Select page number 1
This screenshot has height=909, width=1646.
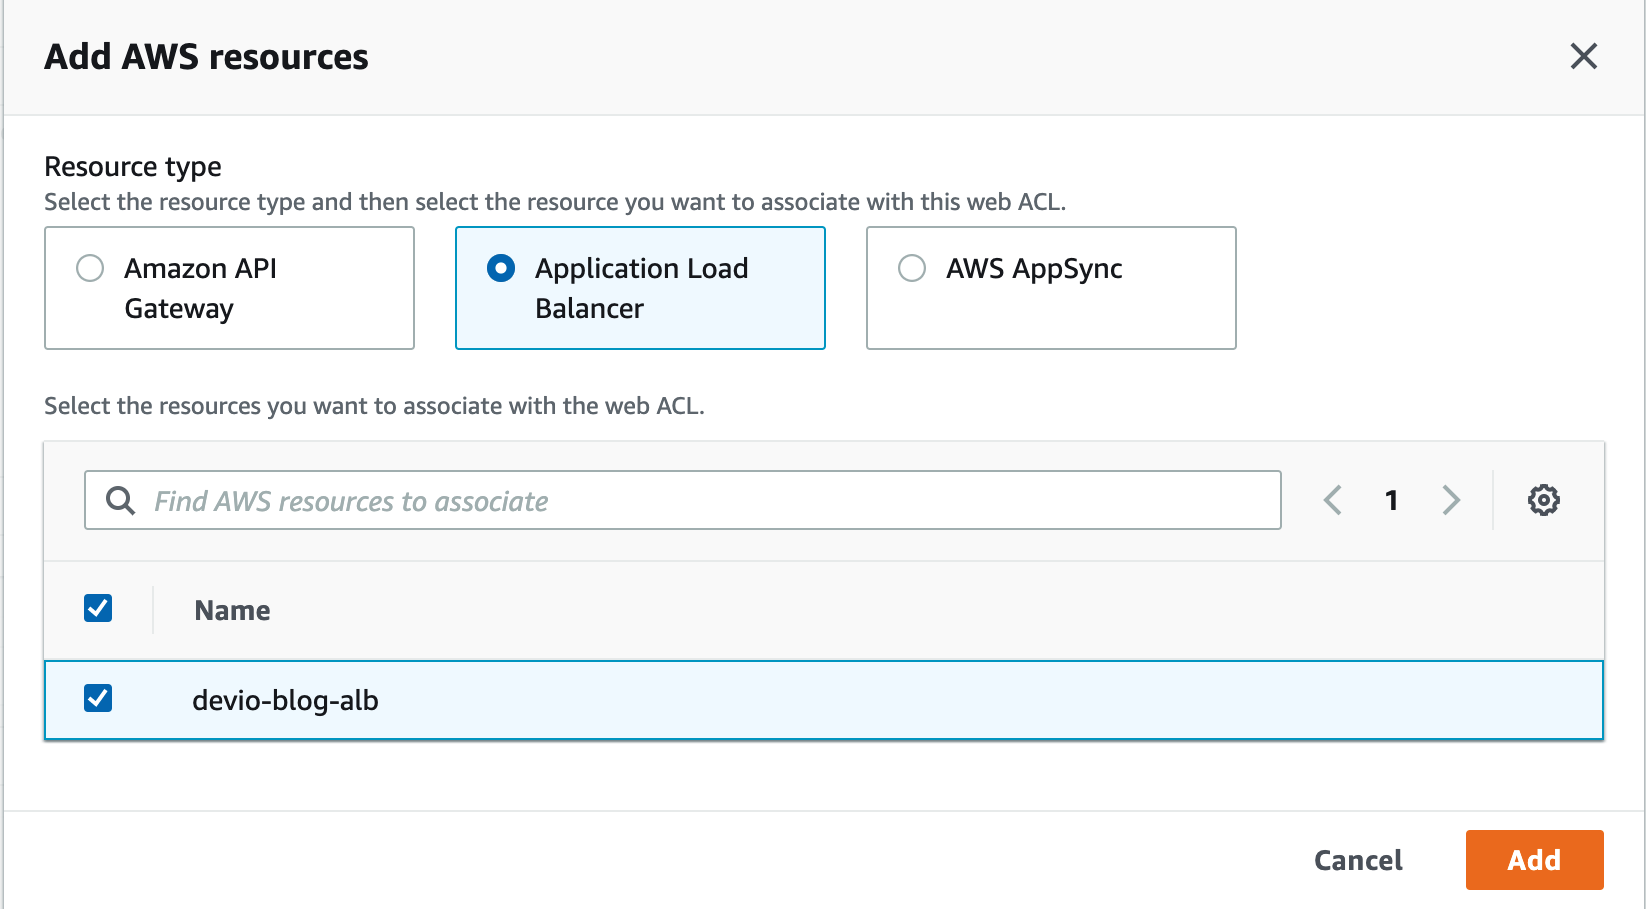(x=1391, y=501)
